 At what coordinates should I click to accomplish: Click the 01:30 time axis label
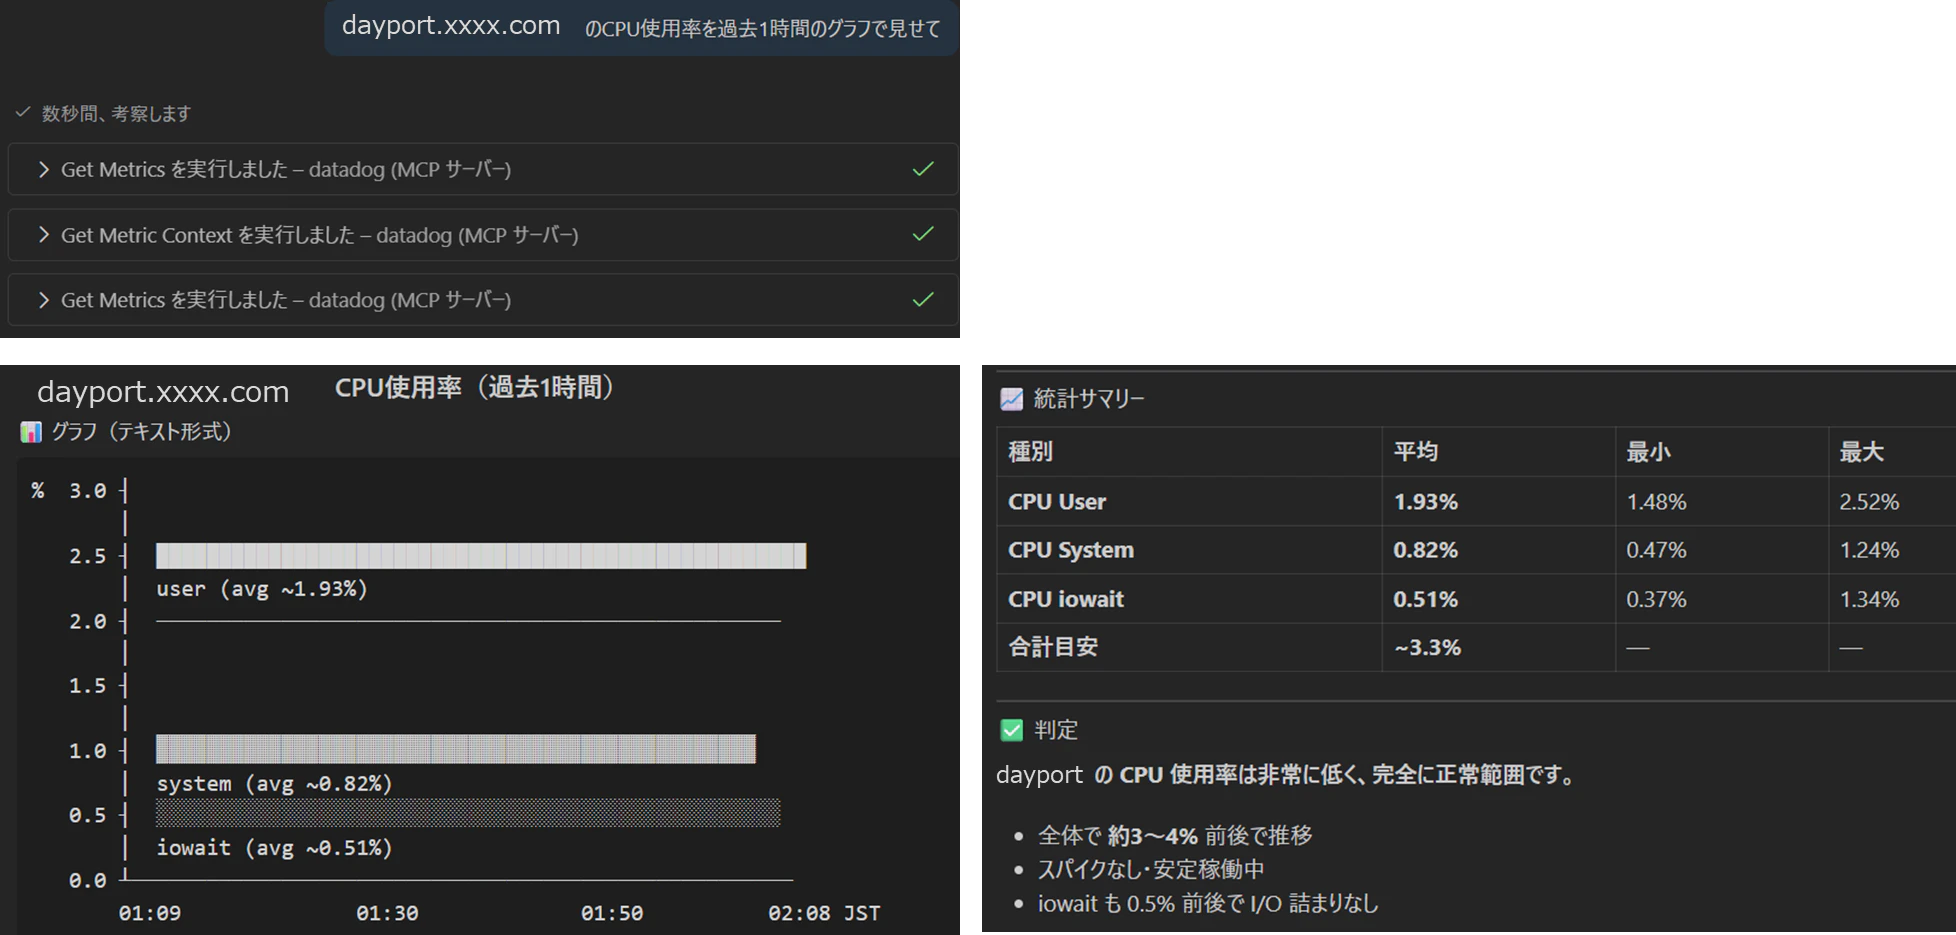coord(387,913)
